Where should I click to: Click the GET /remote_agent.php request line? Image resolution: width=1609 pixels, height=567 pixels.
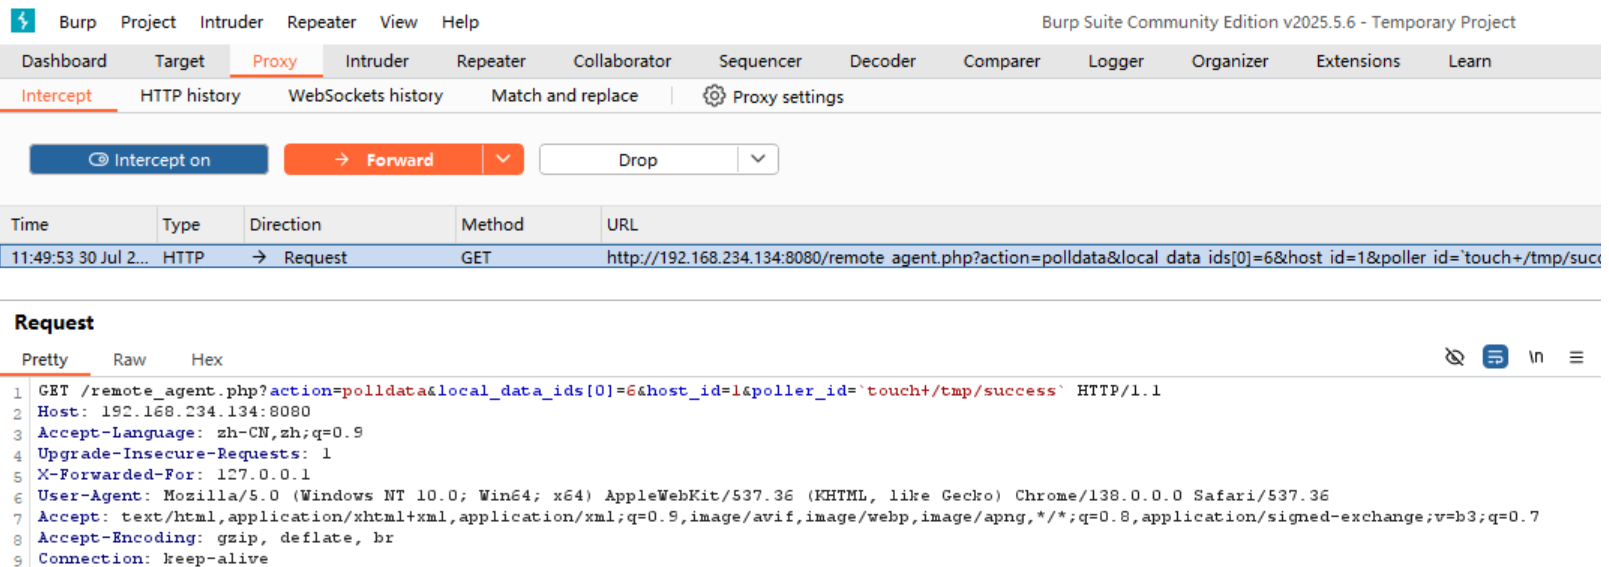pos(600,391)
